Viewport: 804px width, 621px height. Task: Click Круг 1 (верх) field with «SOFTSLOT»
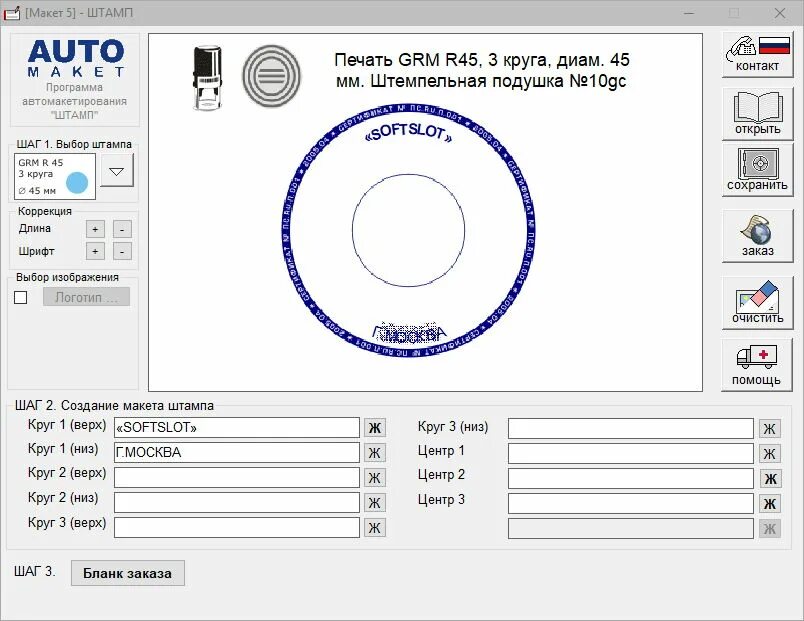point(236,428)
